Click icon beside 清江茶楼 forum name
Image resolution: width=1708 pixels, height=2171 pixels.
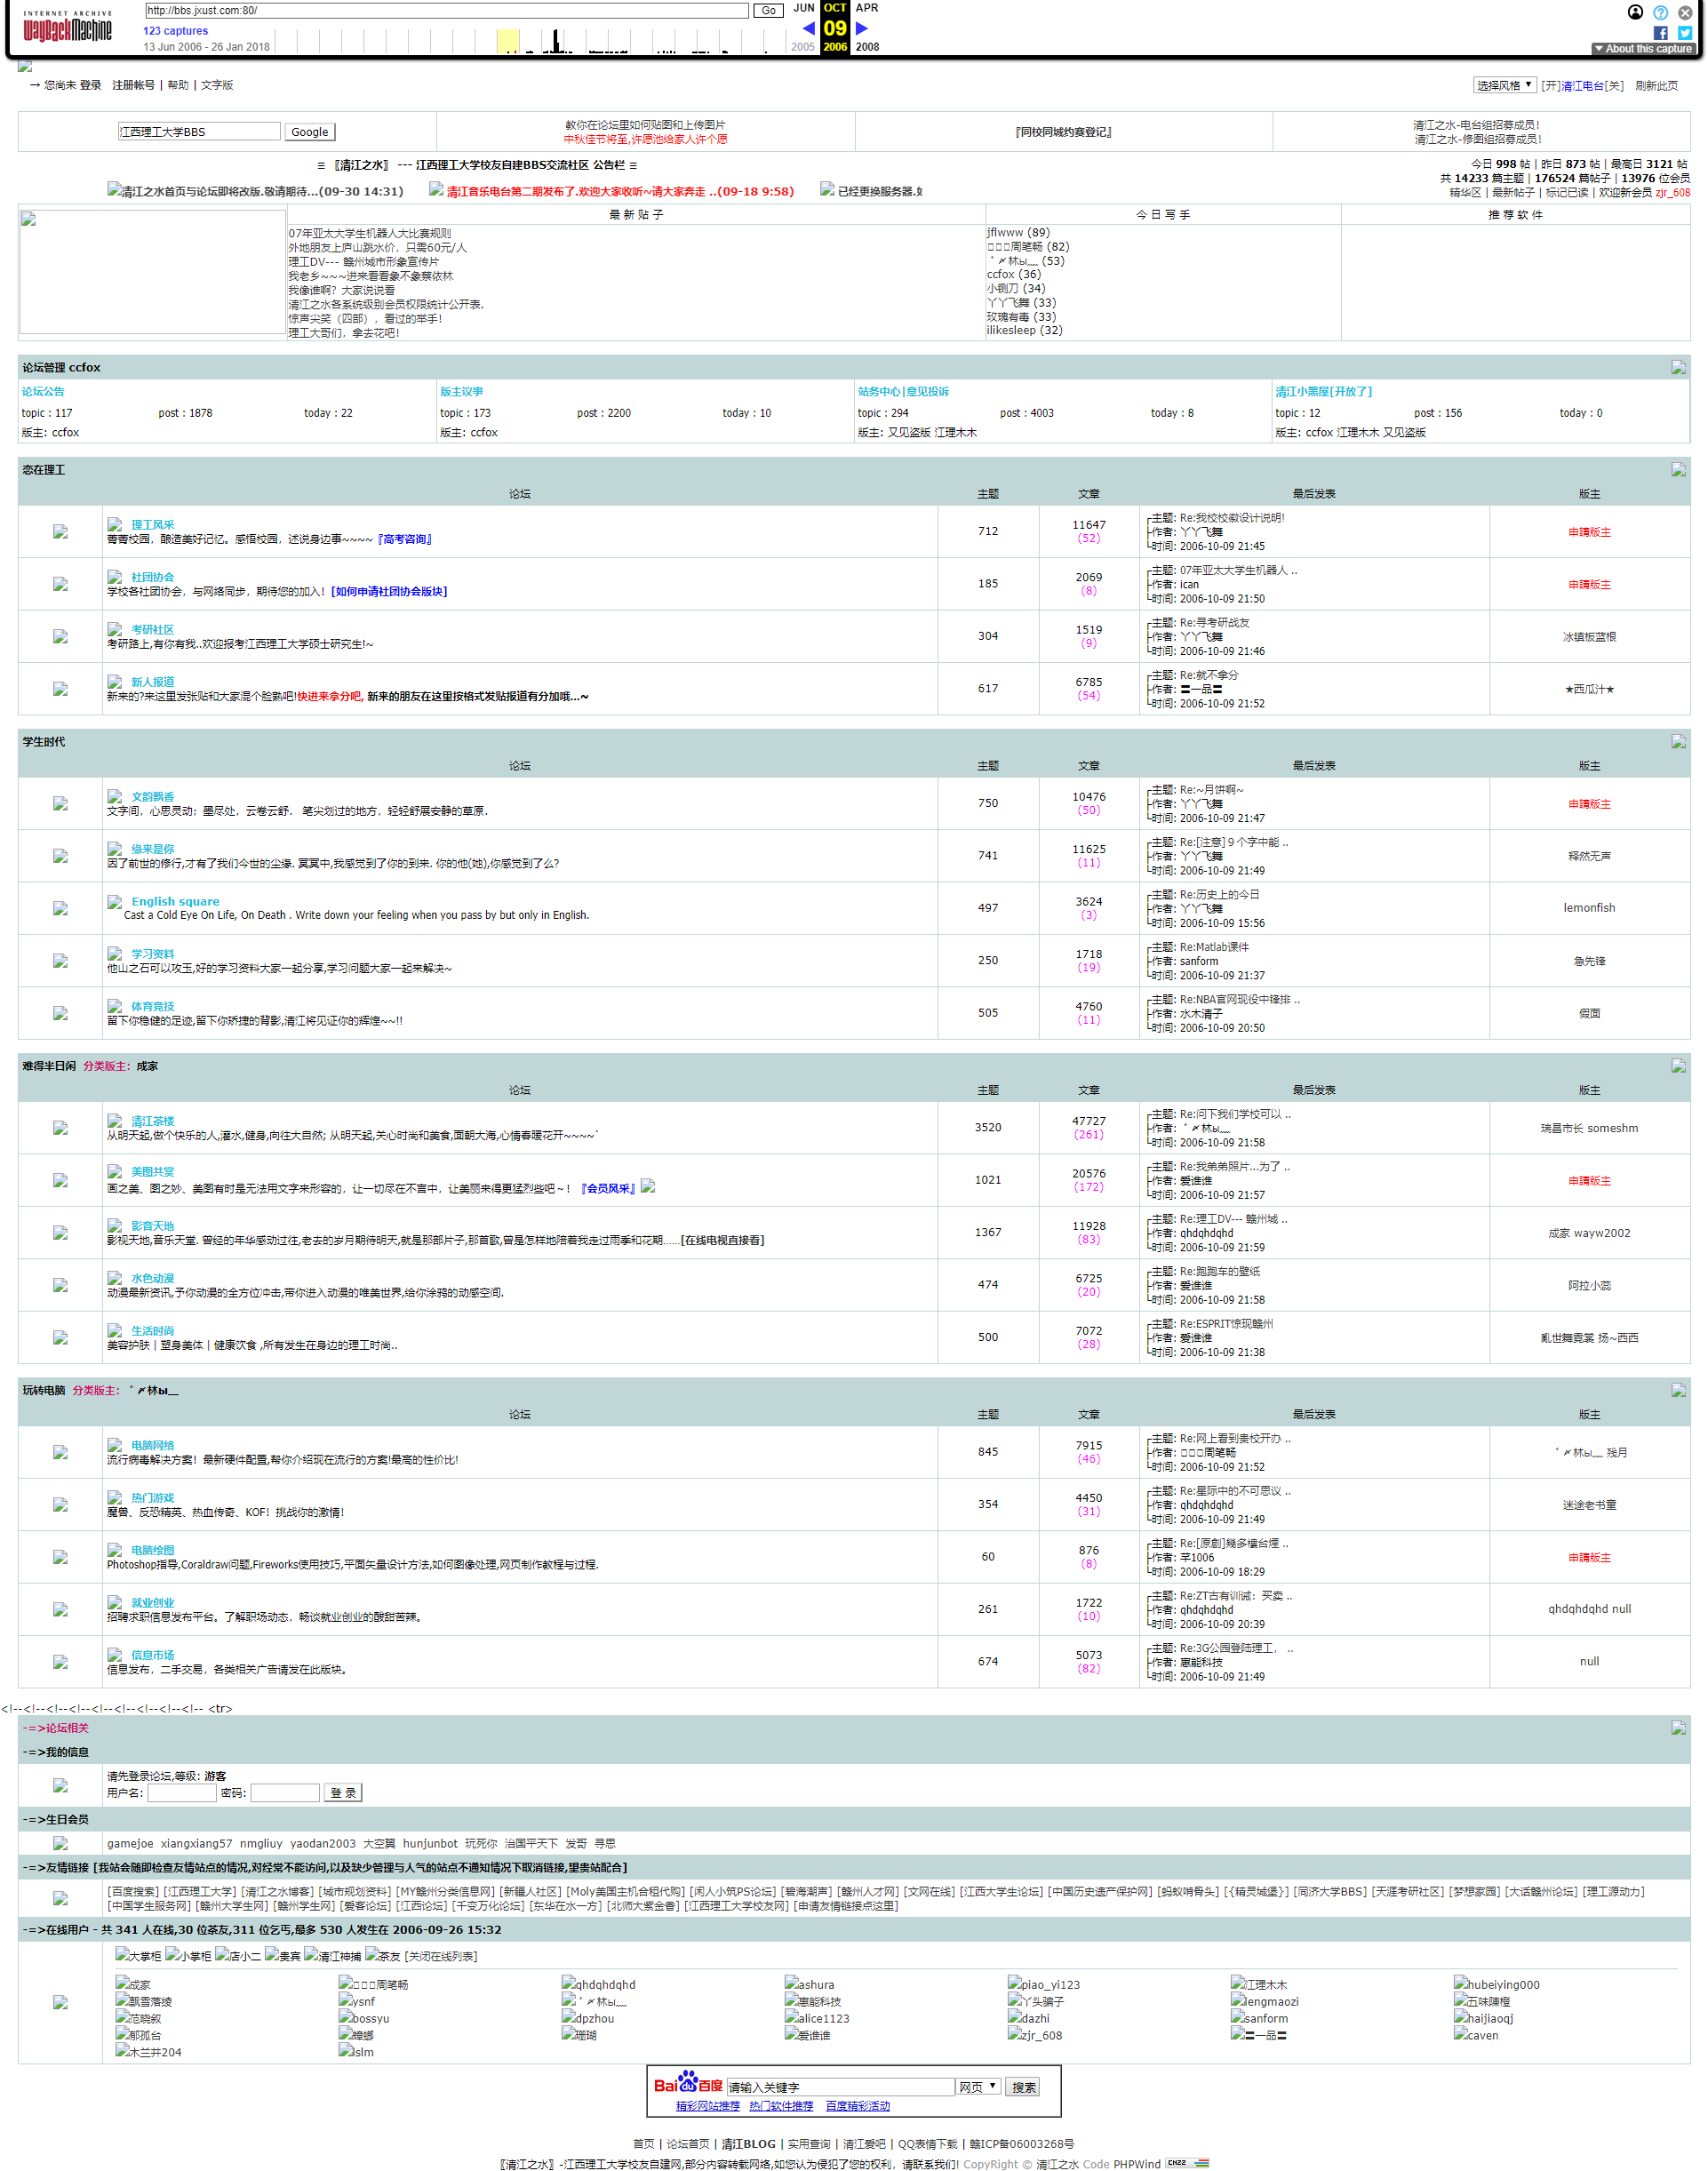tap(115, 1120)
